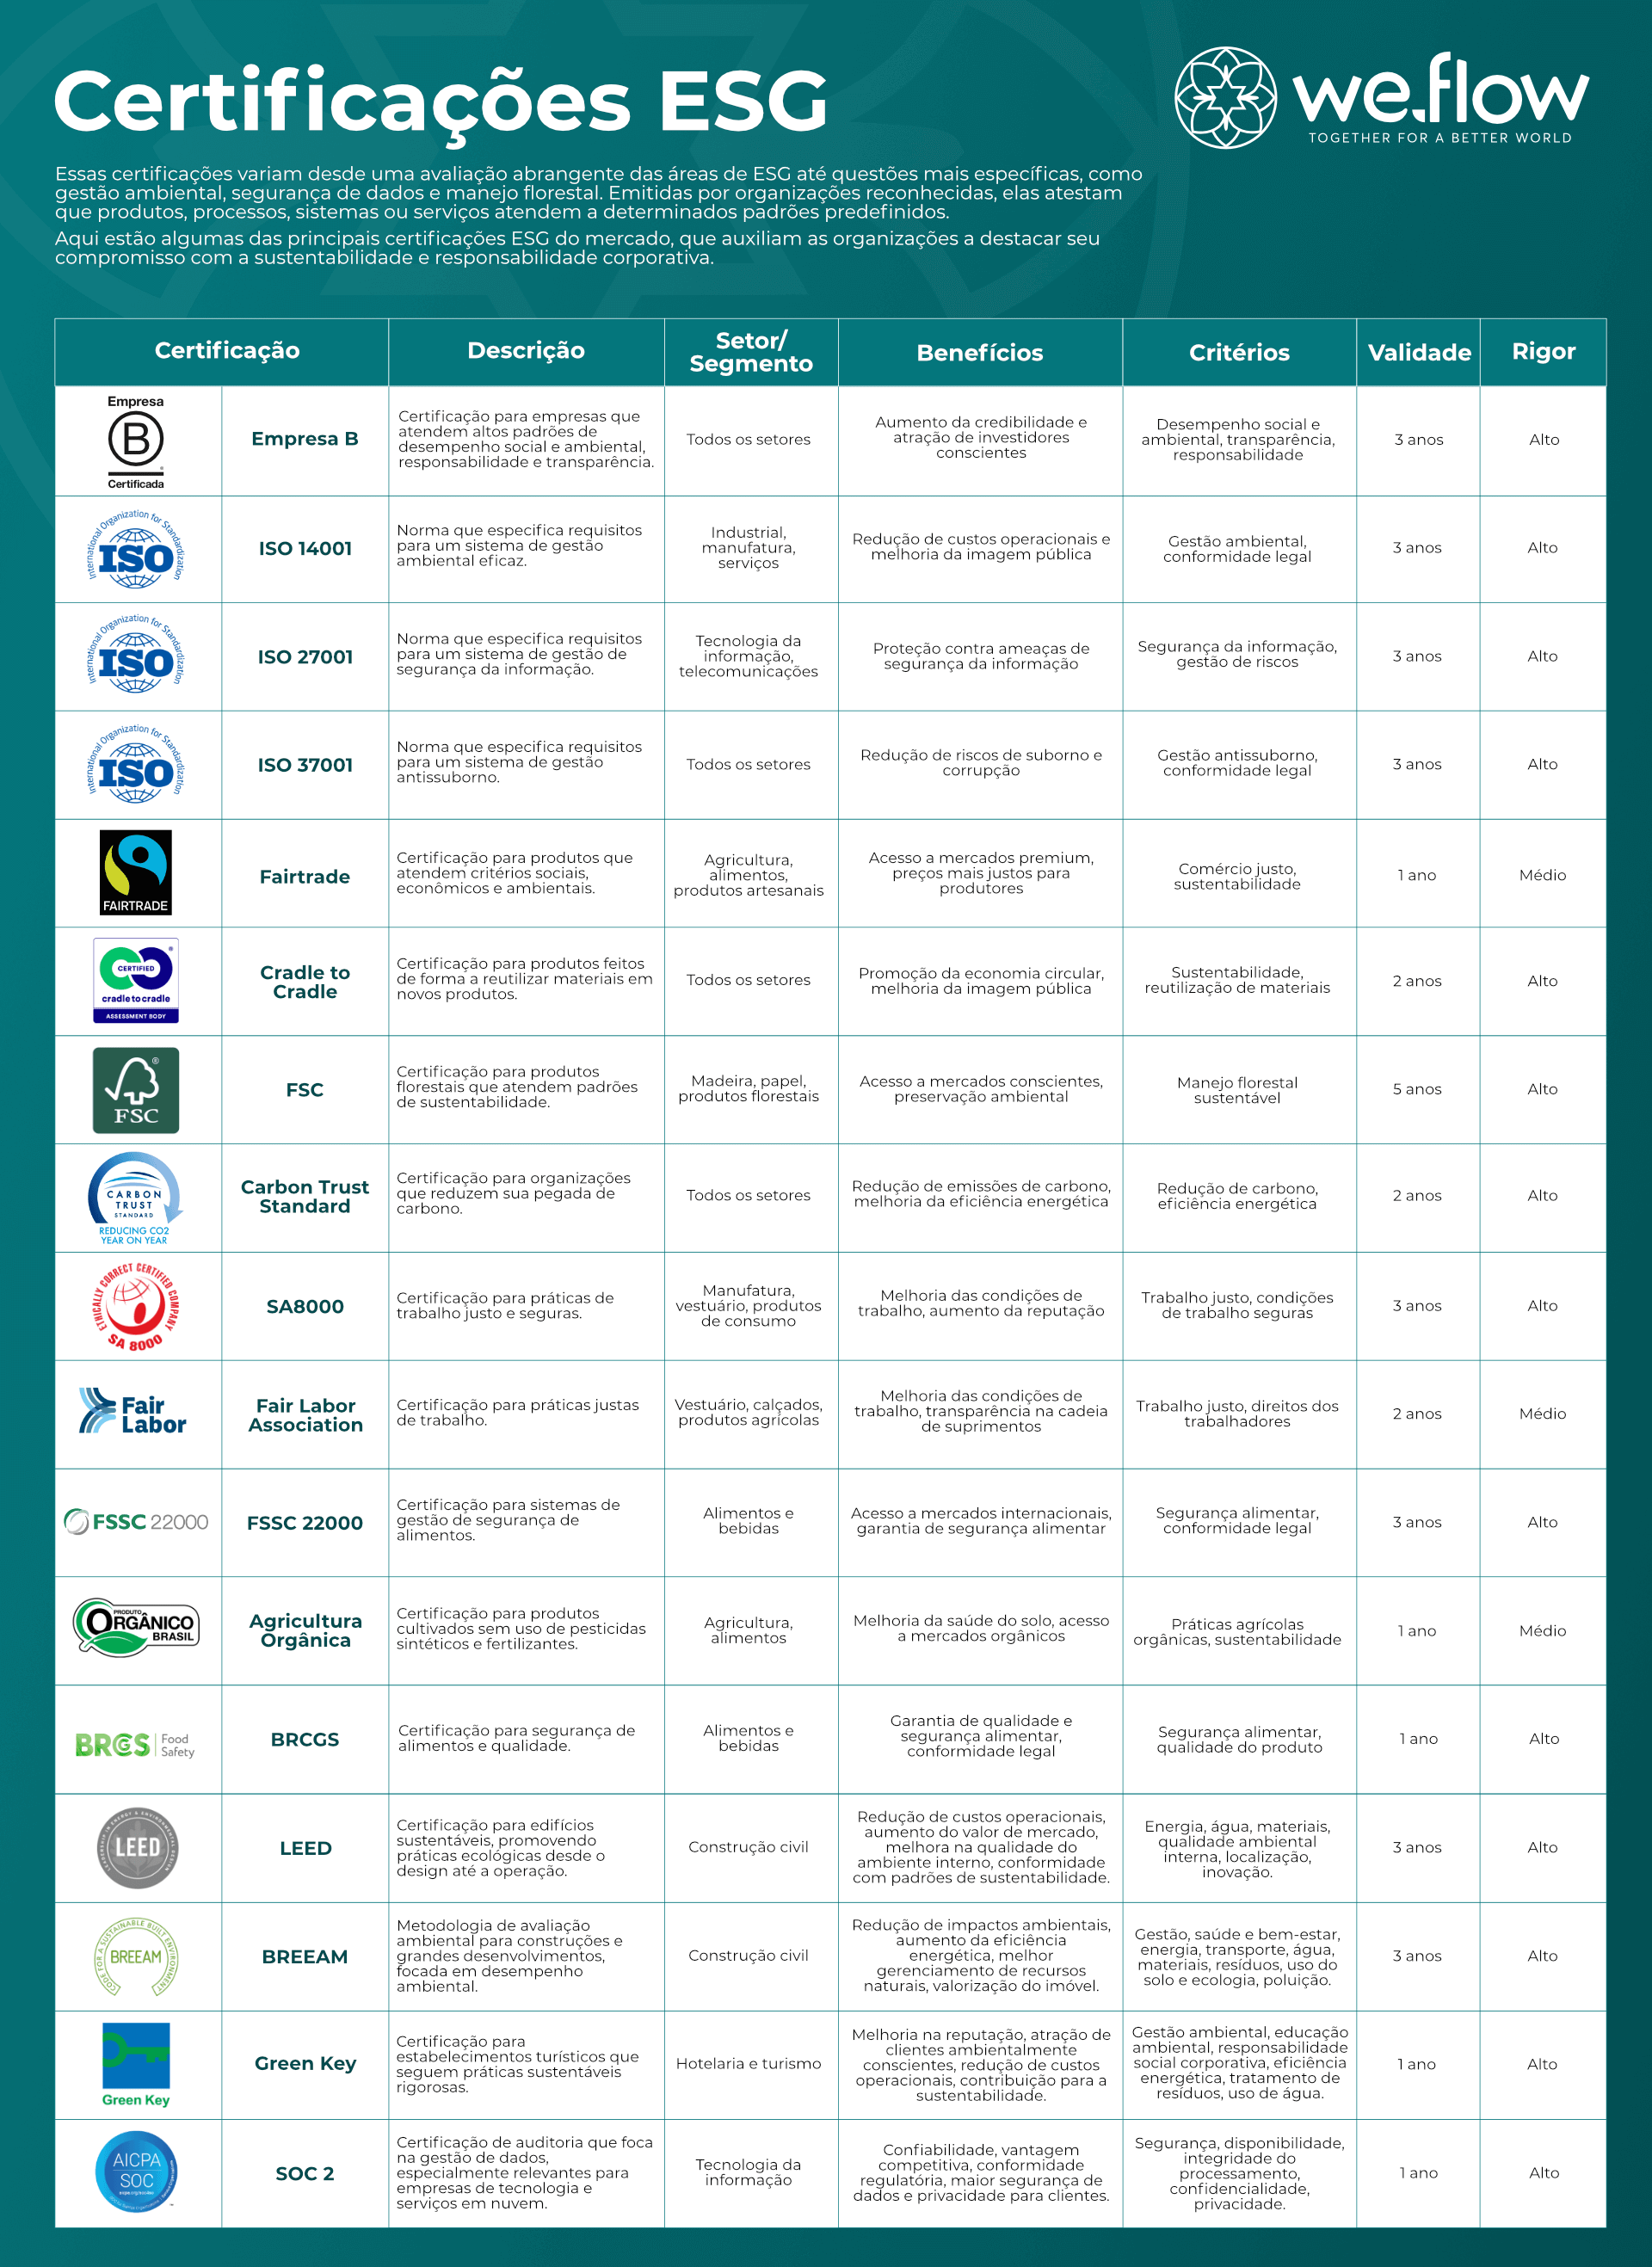Select the 'Green Key' name cell

pos(305,2064)
